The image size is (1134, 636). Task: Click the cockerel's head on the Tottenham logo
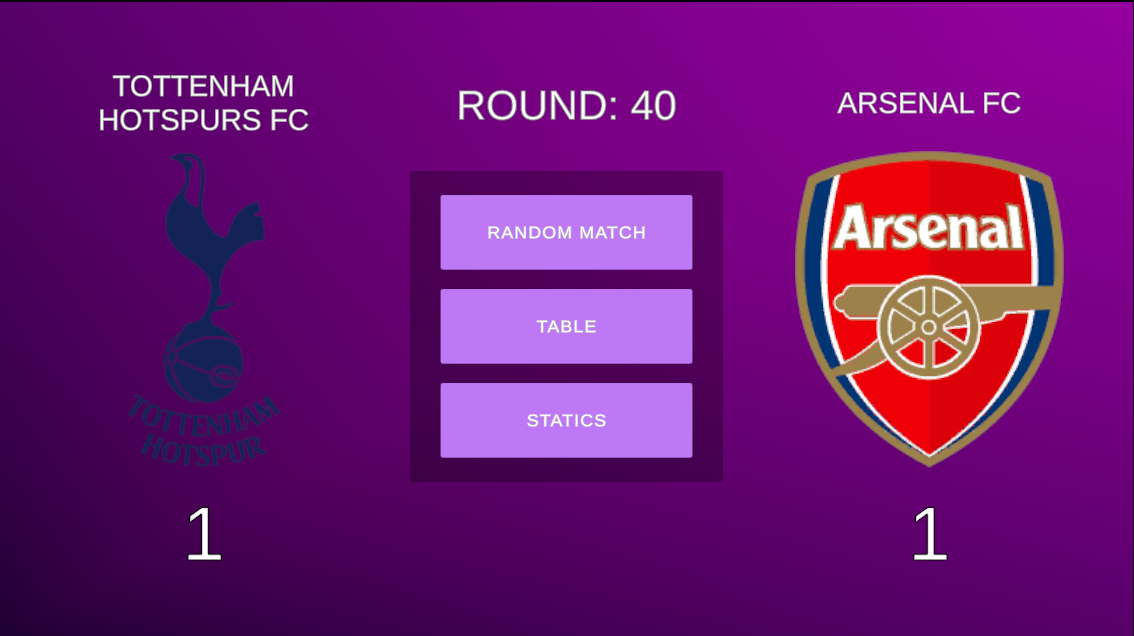click(x=183, y=170)
